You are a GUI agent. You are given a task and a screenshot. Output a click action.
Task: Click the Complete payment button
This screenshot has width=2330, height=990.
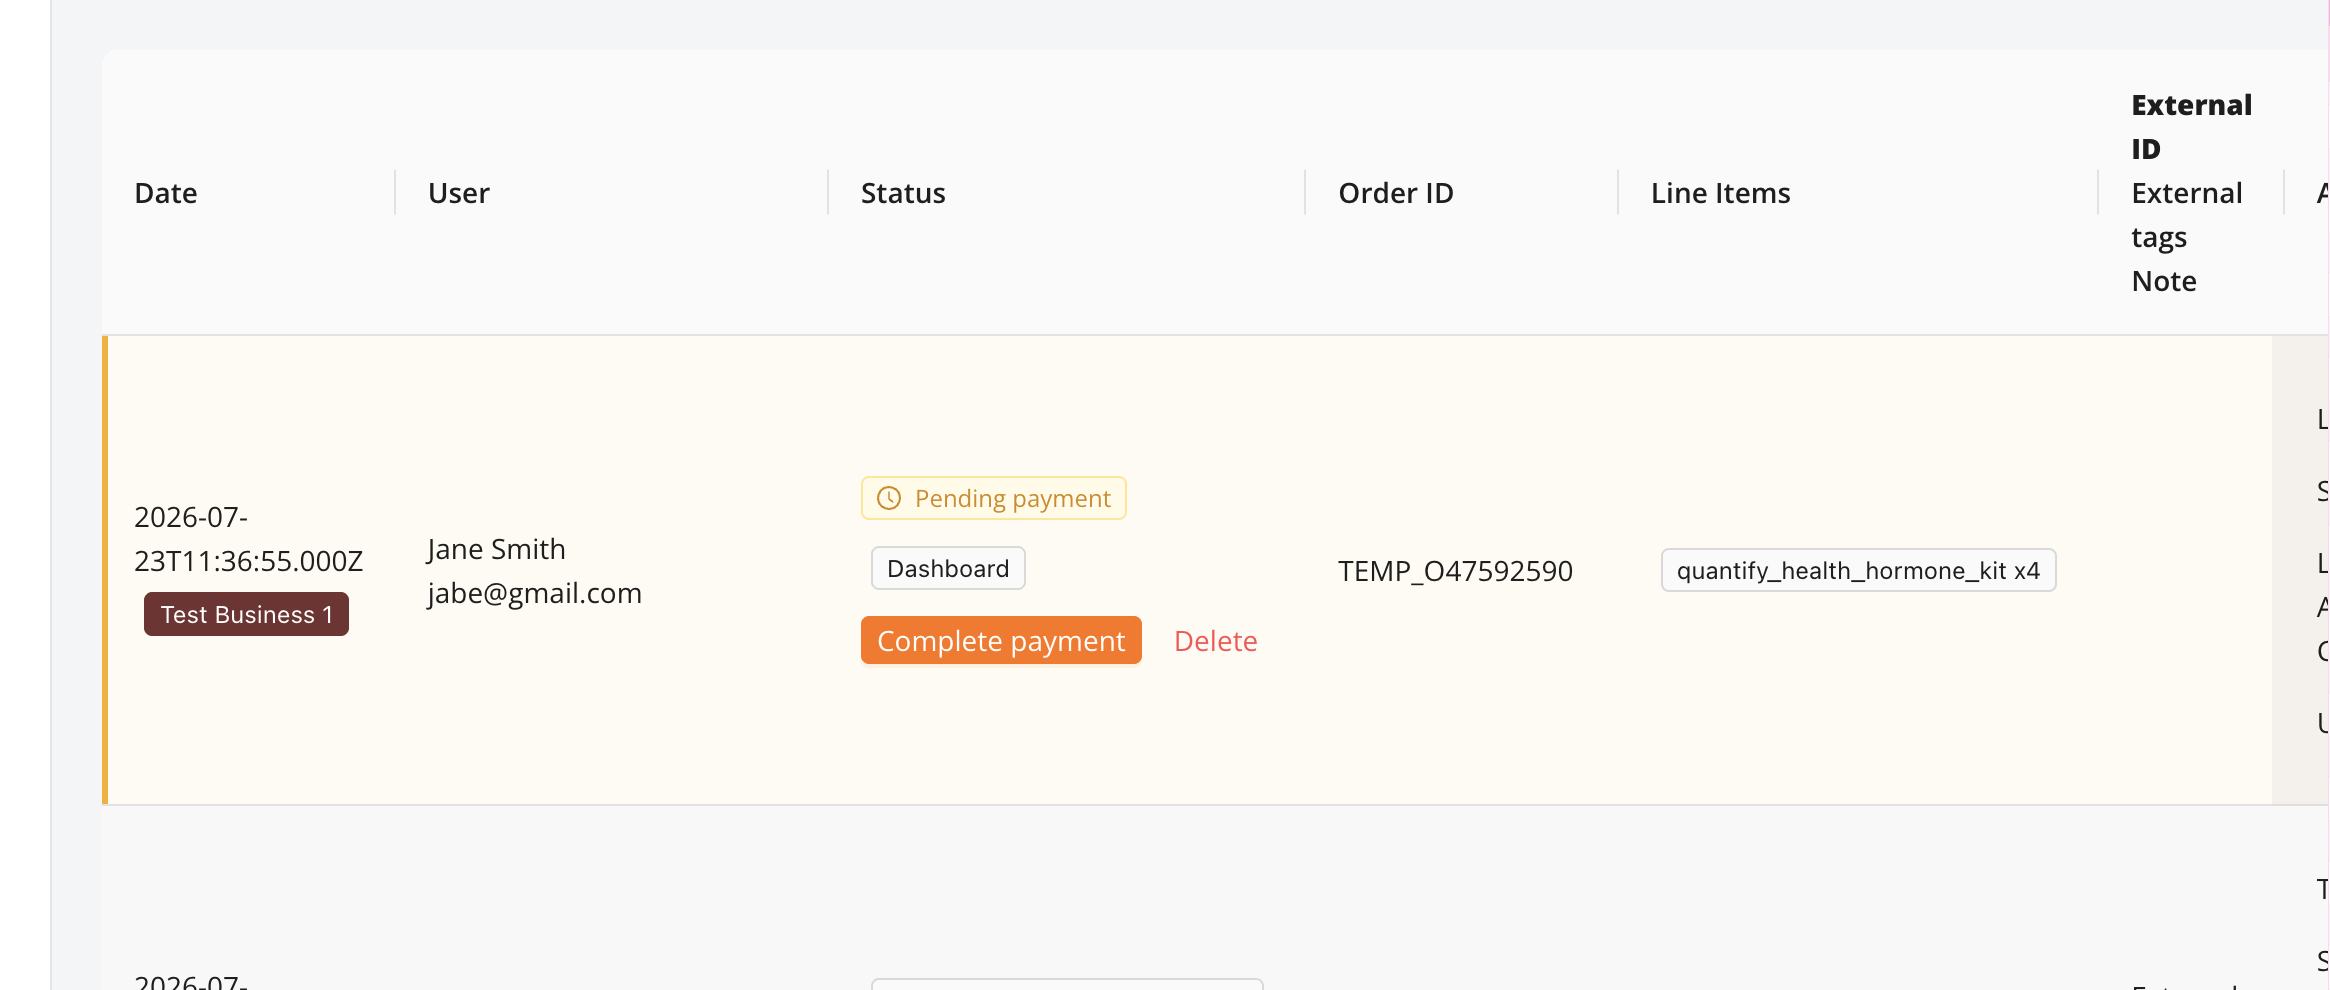click(1001, 641)
